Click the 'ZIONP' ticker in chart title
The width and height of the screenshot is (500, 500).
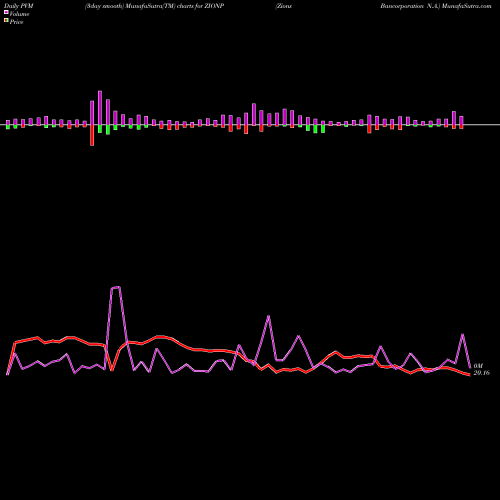[x=214, y=6]
